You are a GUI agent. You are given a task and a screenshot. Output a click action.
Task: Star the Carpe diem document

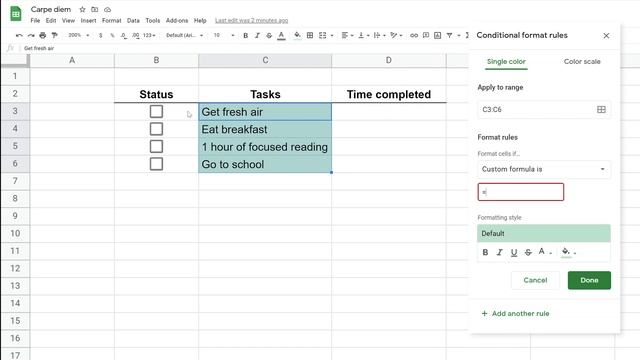tap(82, 9)
